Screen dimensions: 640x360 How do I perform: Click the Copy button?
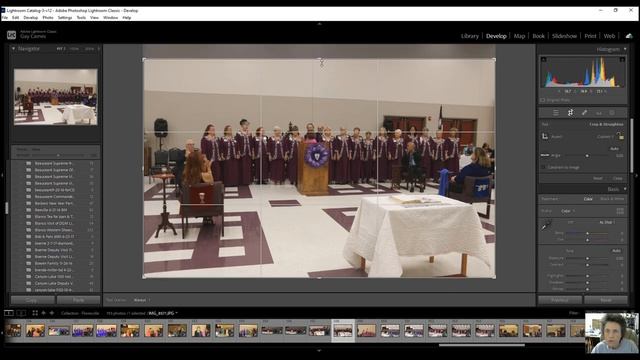pos(33,300)
